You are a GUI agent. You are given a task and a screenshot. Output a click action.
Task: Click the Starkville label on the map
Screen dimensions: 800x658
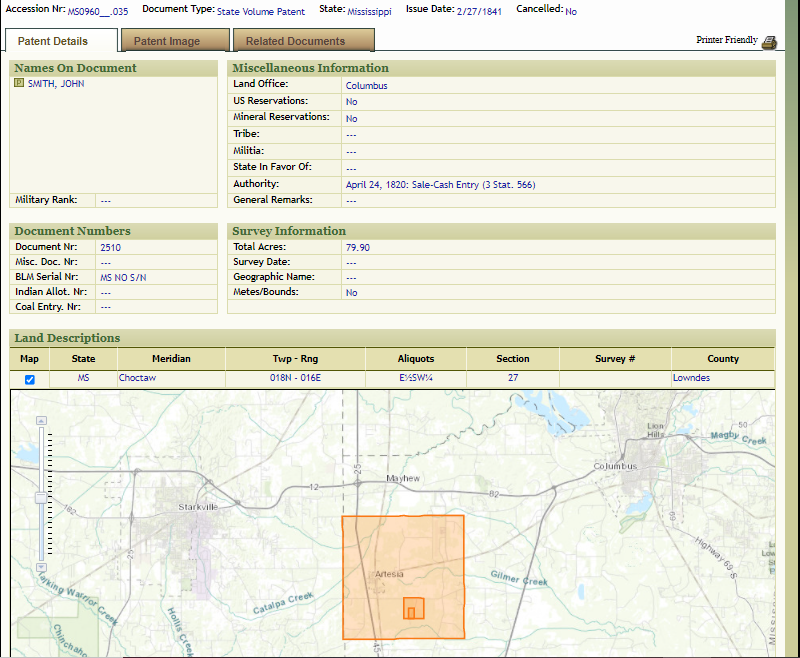(198, 507)
